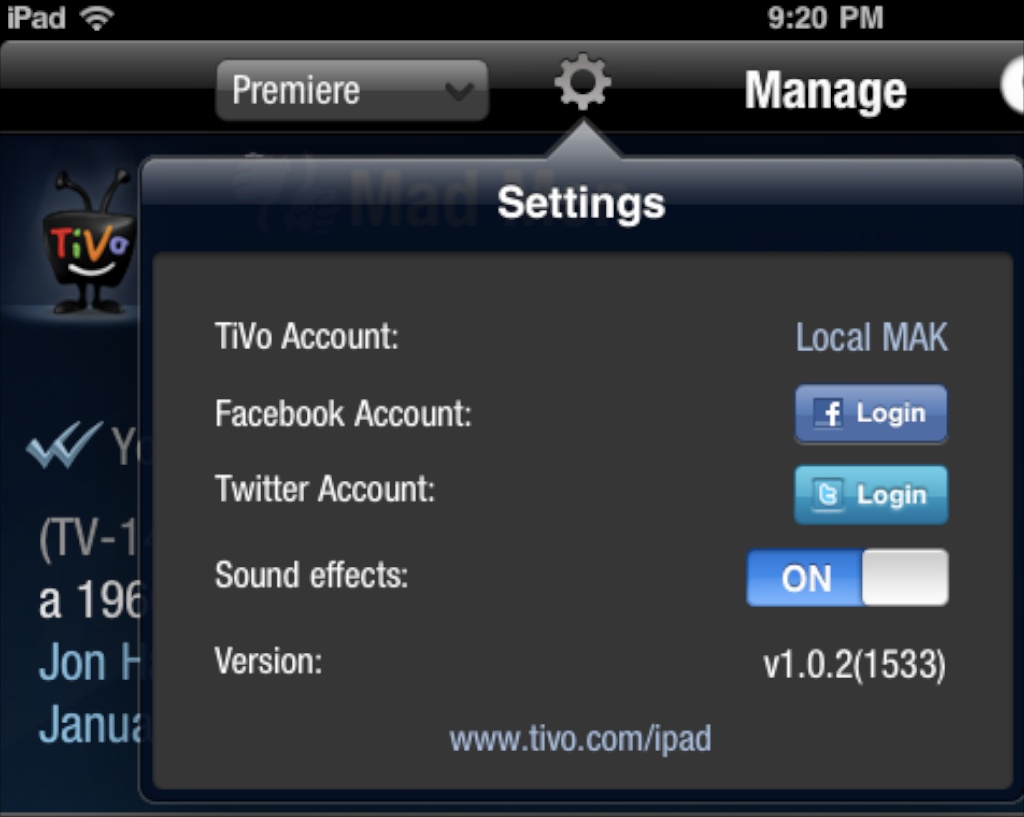Tap the Wi-Fi status icon
The height and width of the screenshot is (817, 1024).
pos(97,18)
